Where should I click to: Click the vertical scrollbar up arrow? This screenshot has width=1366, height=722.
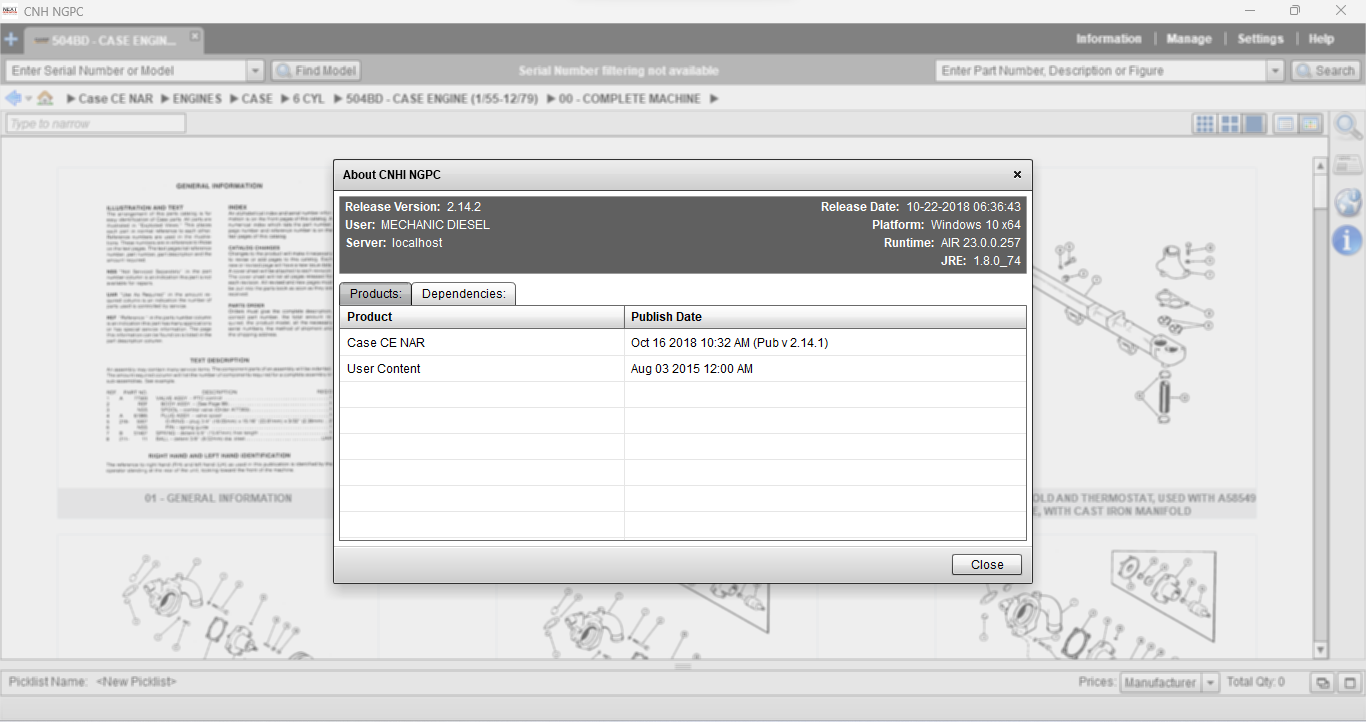point(1320,165)
